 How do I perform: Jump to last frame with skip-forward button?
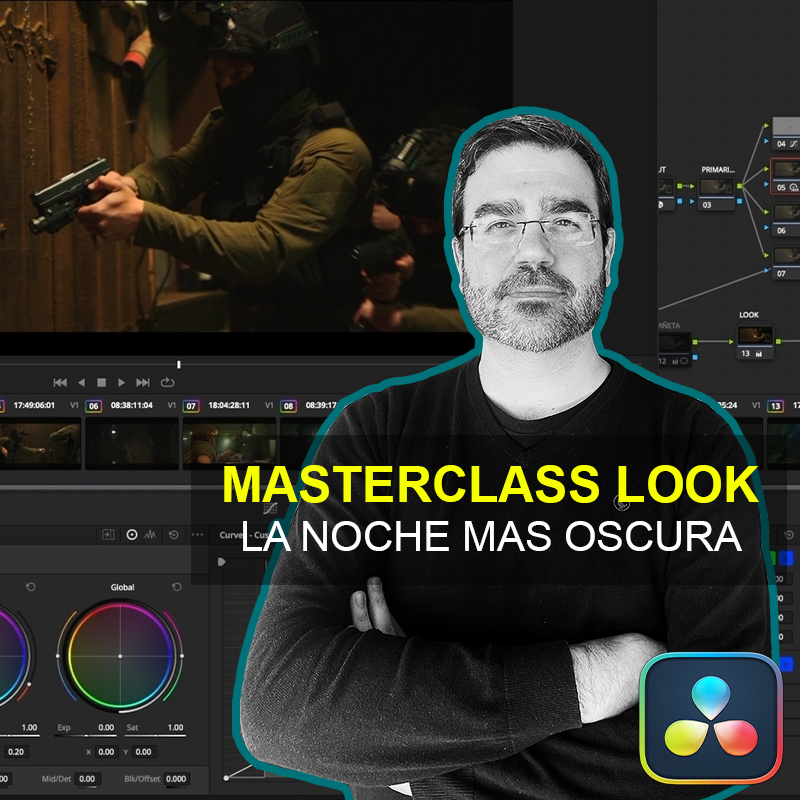143,382
